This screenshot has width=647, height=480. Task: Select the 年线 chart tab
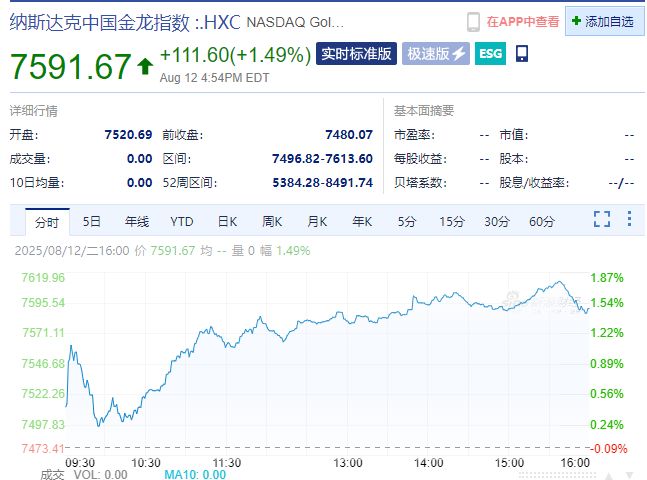point(137,222)
